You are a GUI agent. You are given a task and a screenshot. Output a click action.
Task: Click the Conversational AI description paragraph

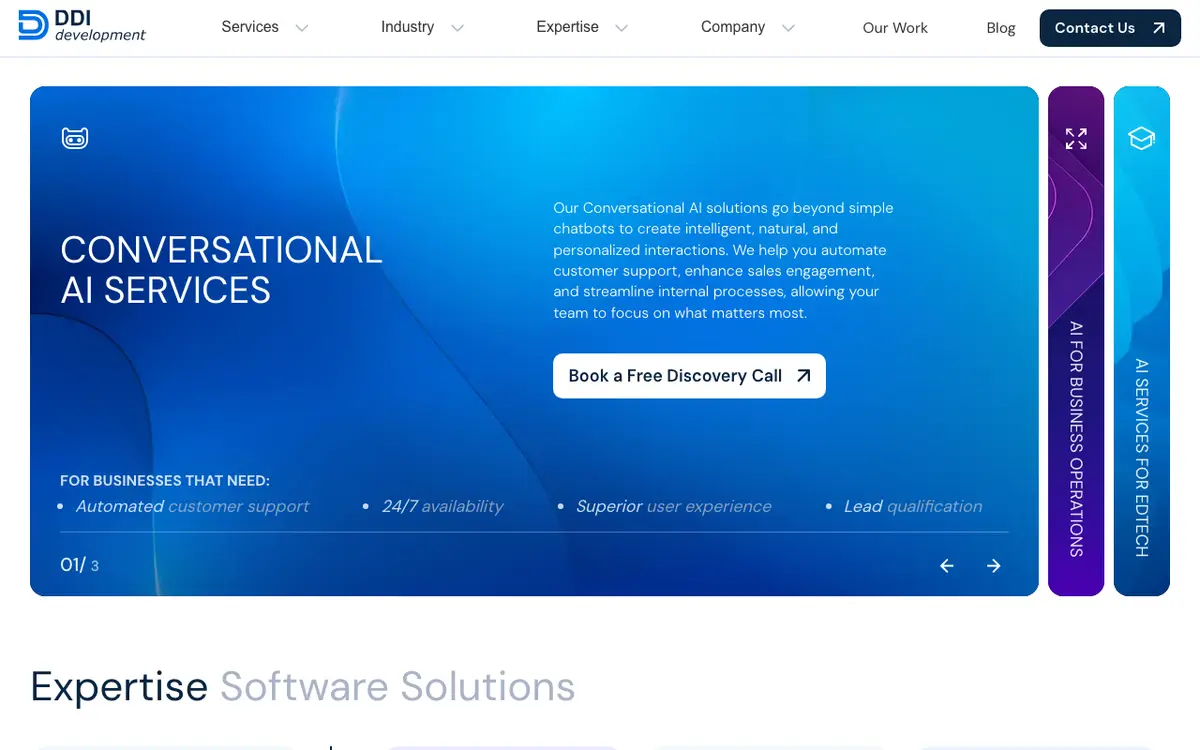coord(723,260)
